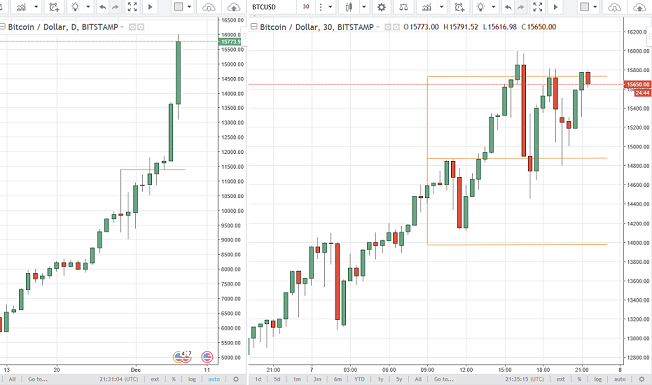
Task: Click first legend square icon on daily chart
Action: coord(132,27)
